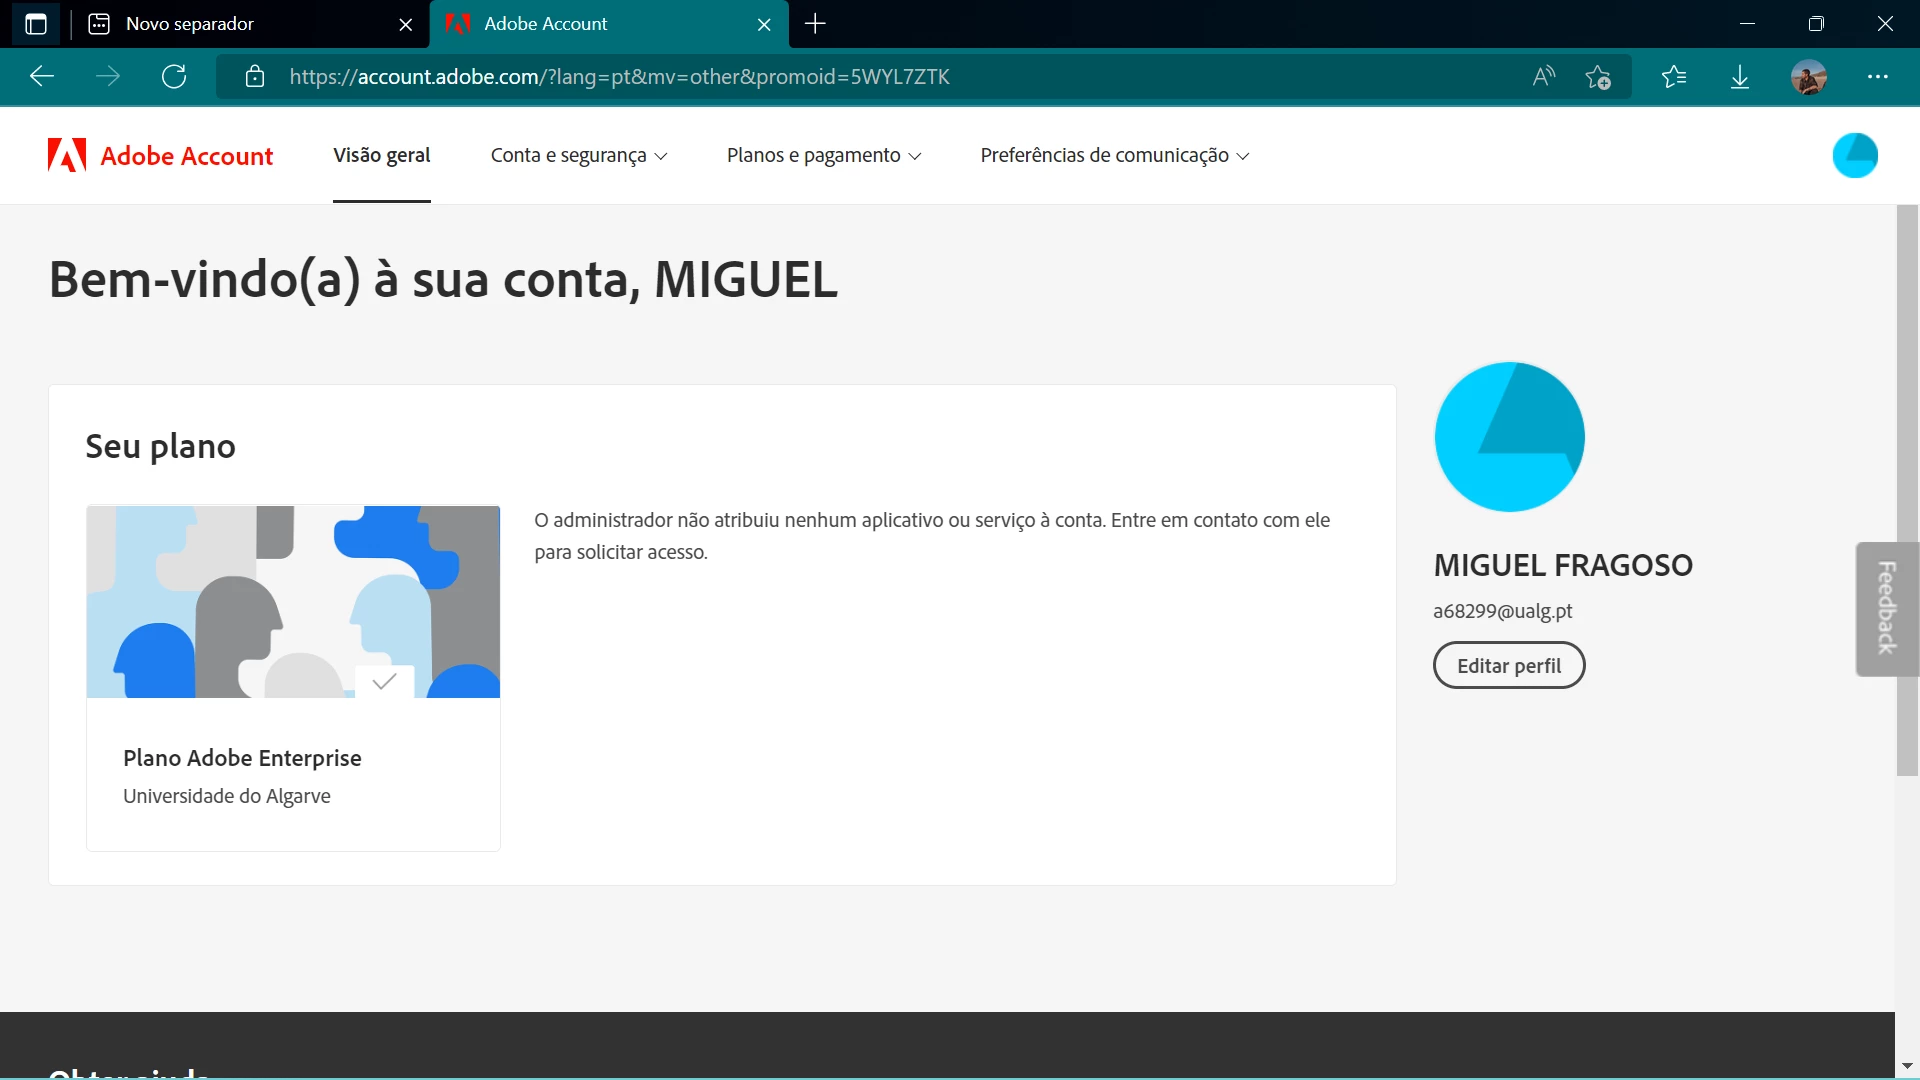Click Plano Adobe Enterprise card thumbnail

(293, 602)
